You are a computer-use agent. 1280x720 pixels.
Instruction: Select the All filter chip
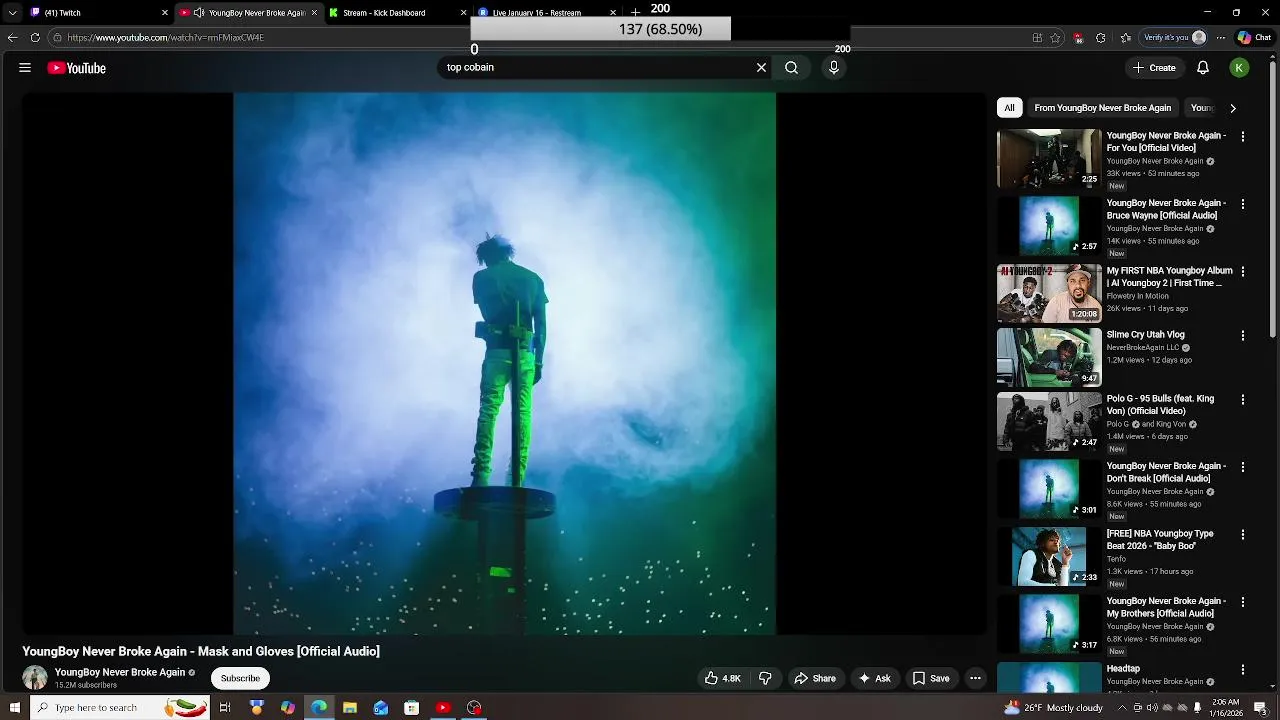pyautogui.click(x=1009, y=108)
